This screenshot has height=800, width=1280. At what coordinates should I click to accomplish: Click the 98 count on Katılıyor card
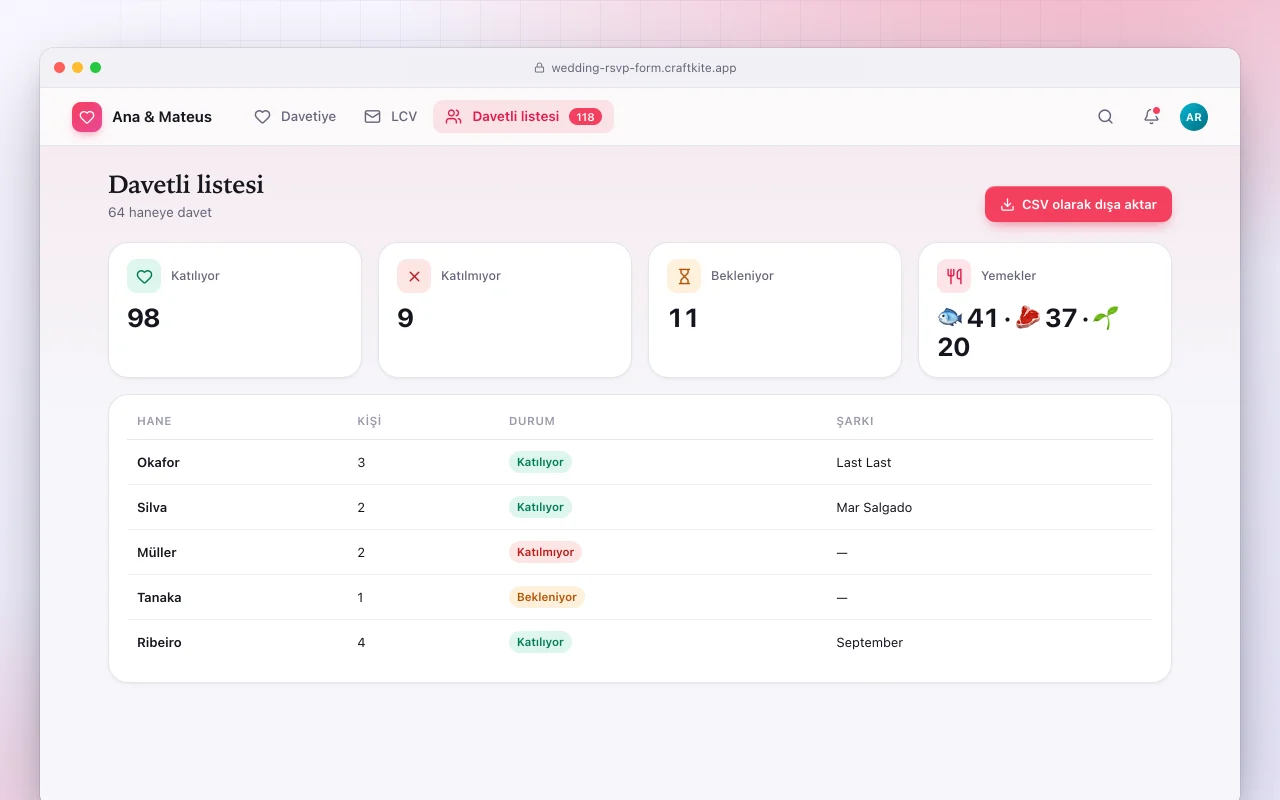click(x=144, y=318)
